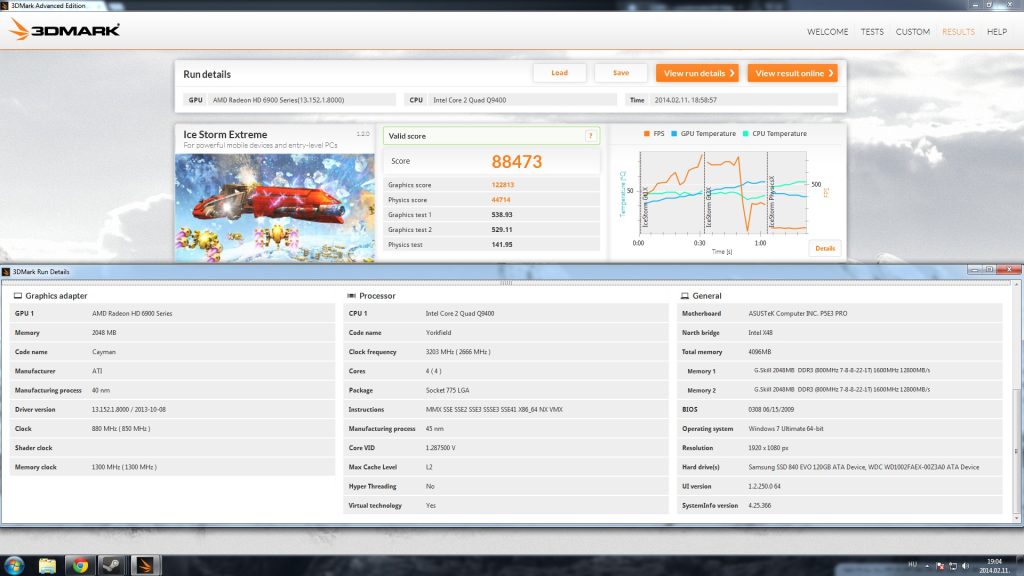Click the taskbar clock
Screen dimensions: 1024x576
(x=994, y=566)
